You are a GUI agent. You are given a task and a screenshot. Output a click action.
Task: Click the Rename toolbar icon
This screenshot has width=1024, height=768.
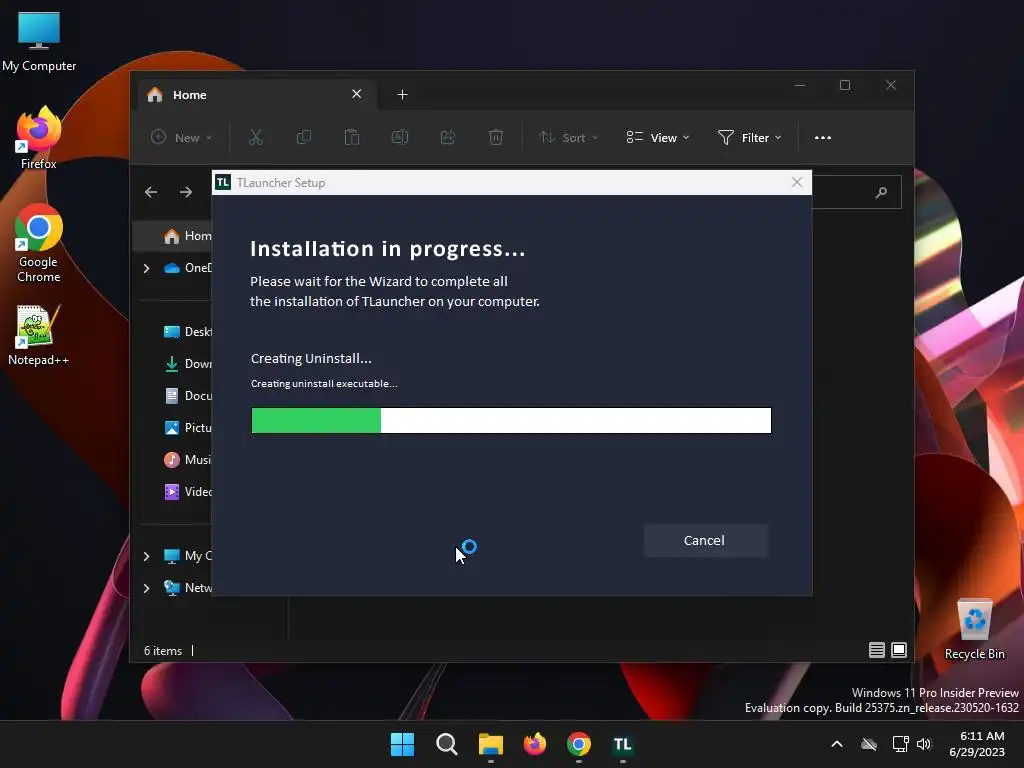tap(400, 137)
